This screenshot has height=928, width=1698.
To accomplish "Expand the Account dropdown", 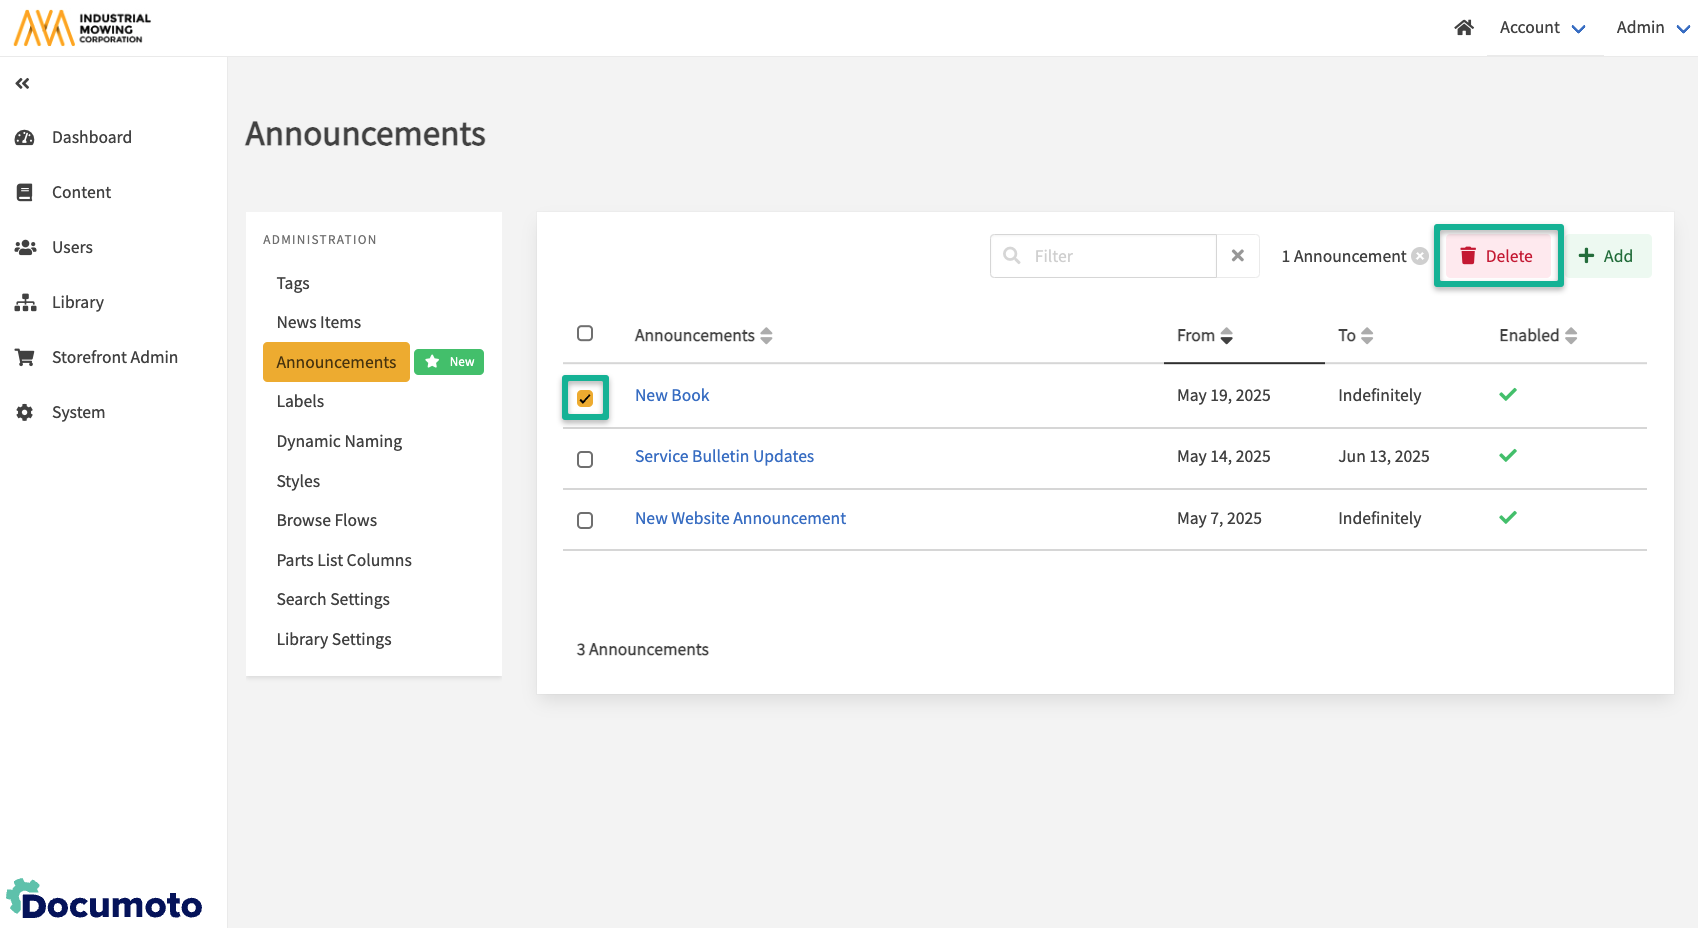I will point(1542,28).
